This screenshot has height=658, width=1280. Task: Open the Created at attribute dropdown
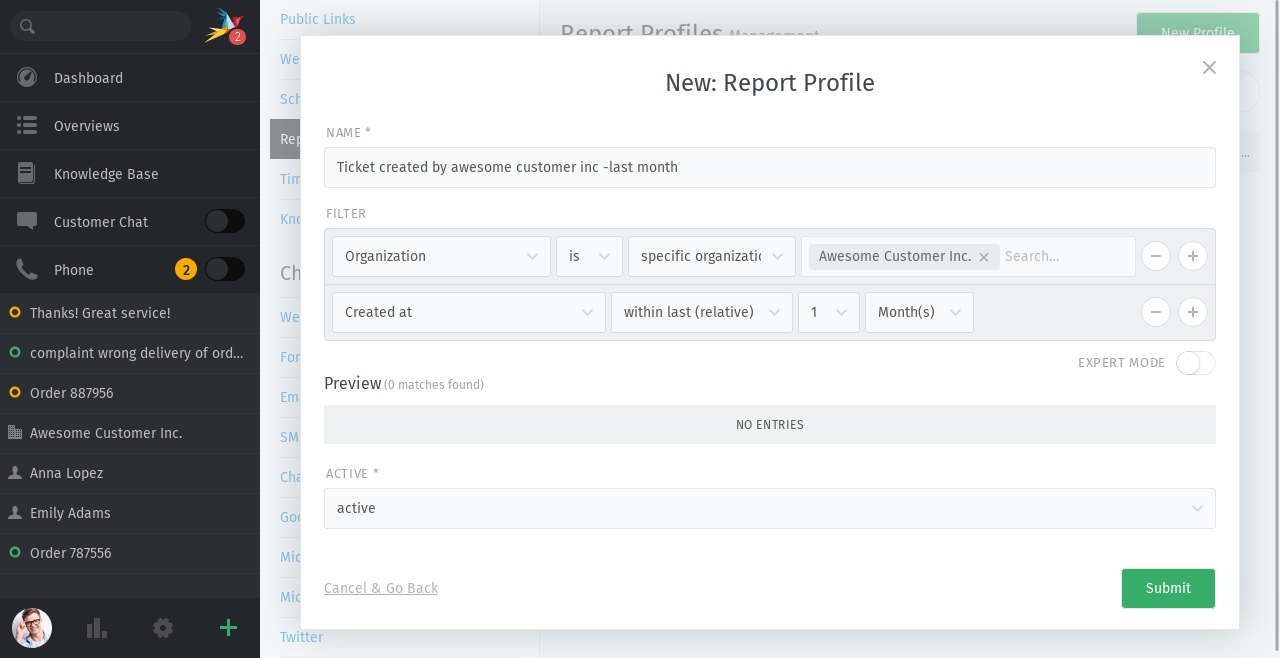tap(468, 312)
